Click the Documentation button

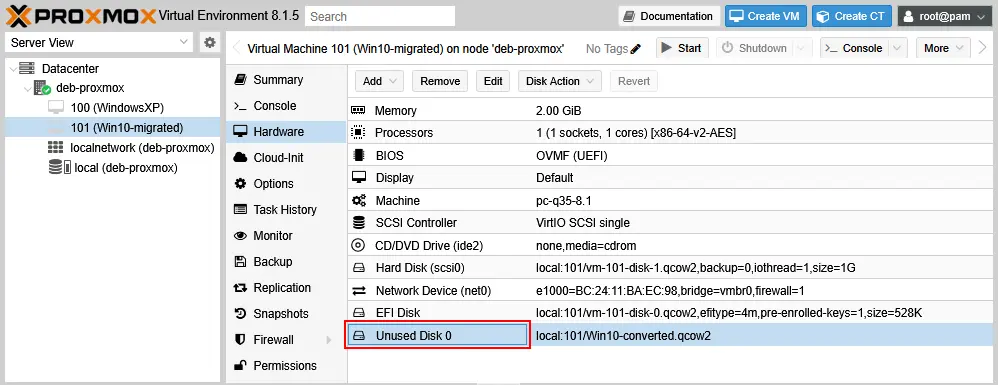[x=669, y=16]
